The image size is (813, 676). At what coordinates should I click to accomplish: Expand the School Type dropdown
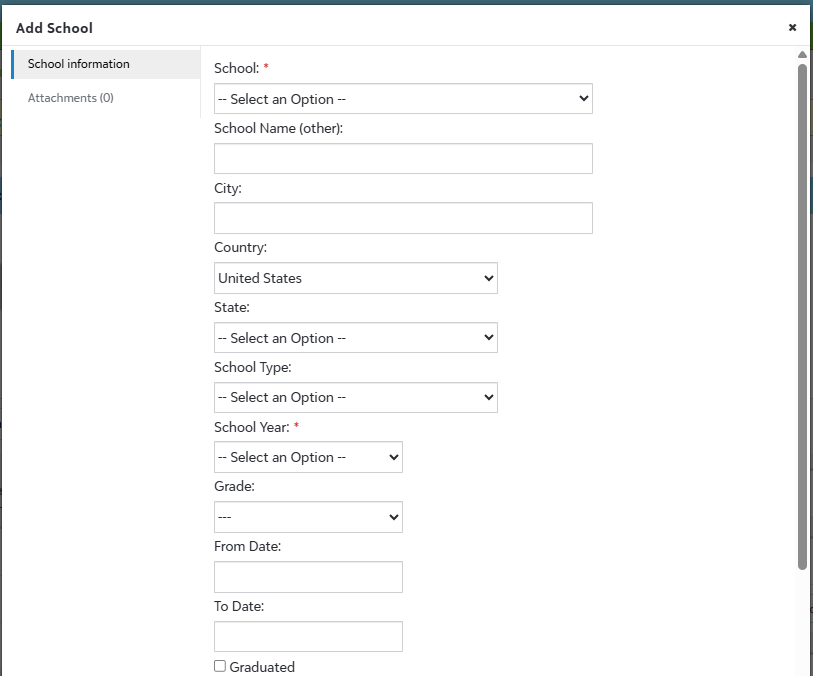coord(355,397)
